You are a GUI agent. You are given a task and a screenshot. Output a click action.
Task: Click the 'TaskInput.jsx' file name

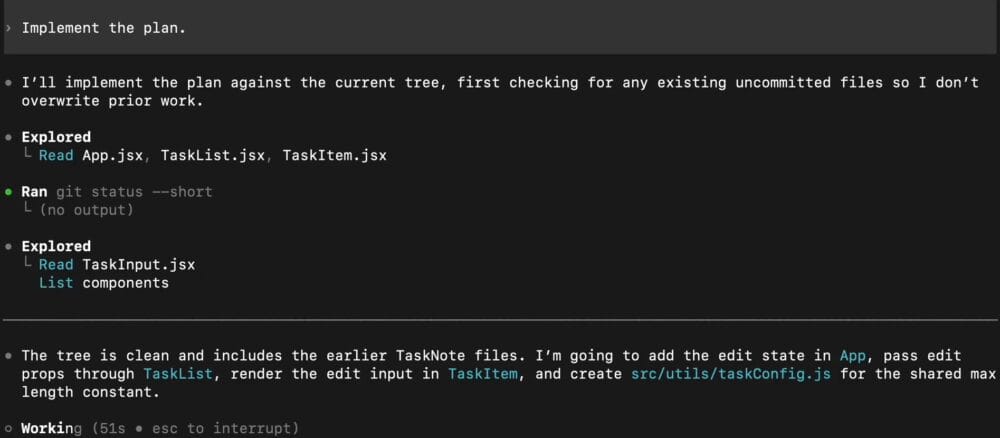pyautogui.click(x=138, y=265)
